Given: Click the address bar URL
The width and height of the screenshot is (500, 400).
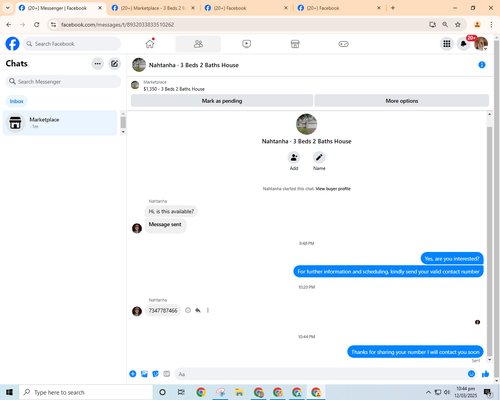Looking at the screenshot, I should pos(117,25).
